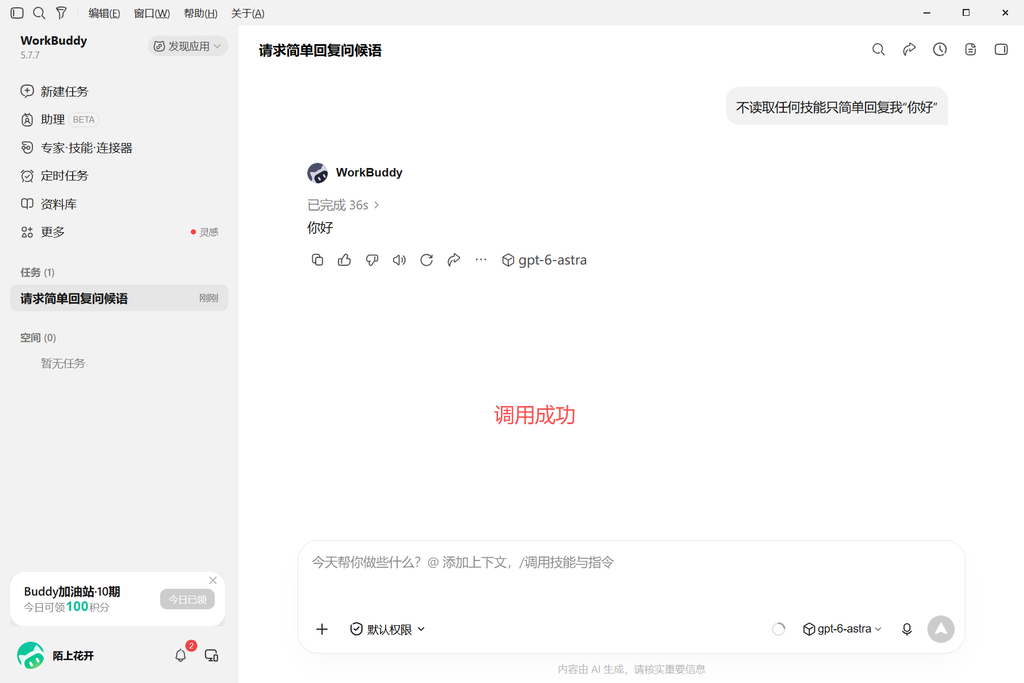Open history clock icon in header
The image size is (1024, 683).
[x=940, y=50]
